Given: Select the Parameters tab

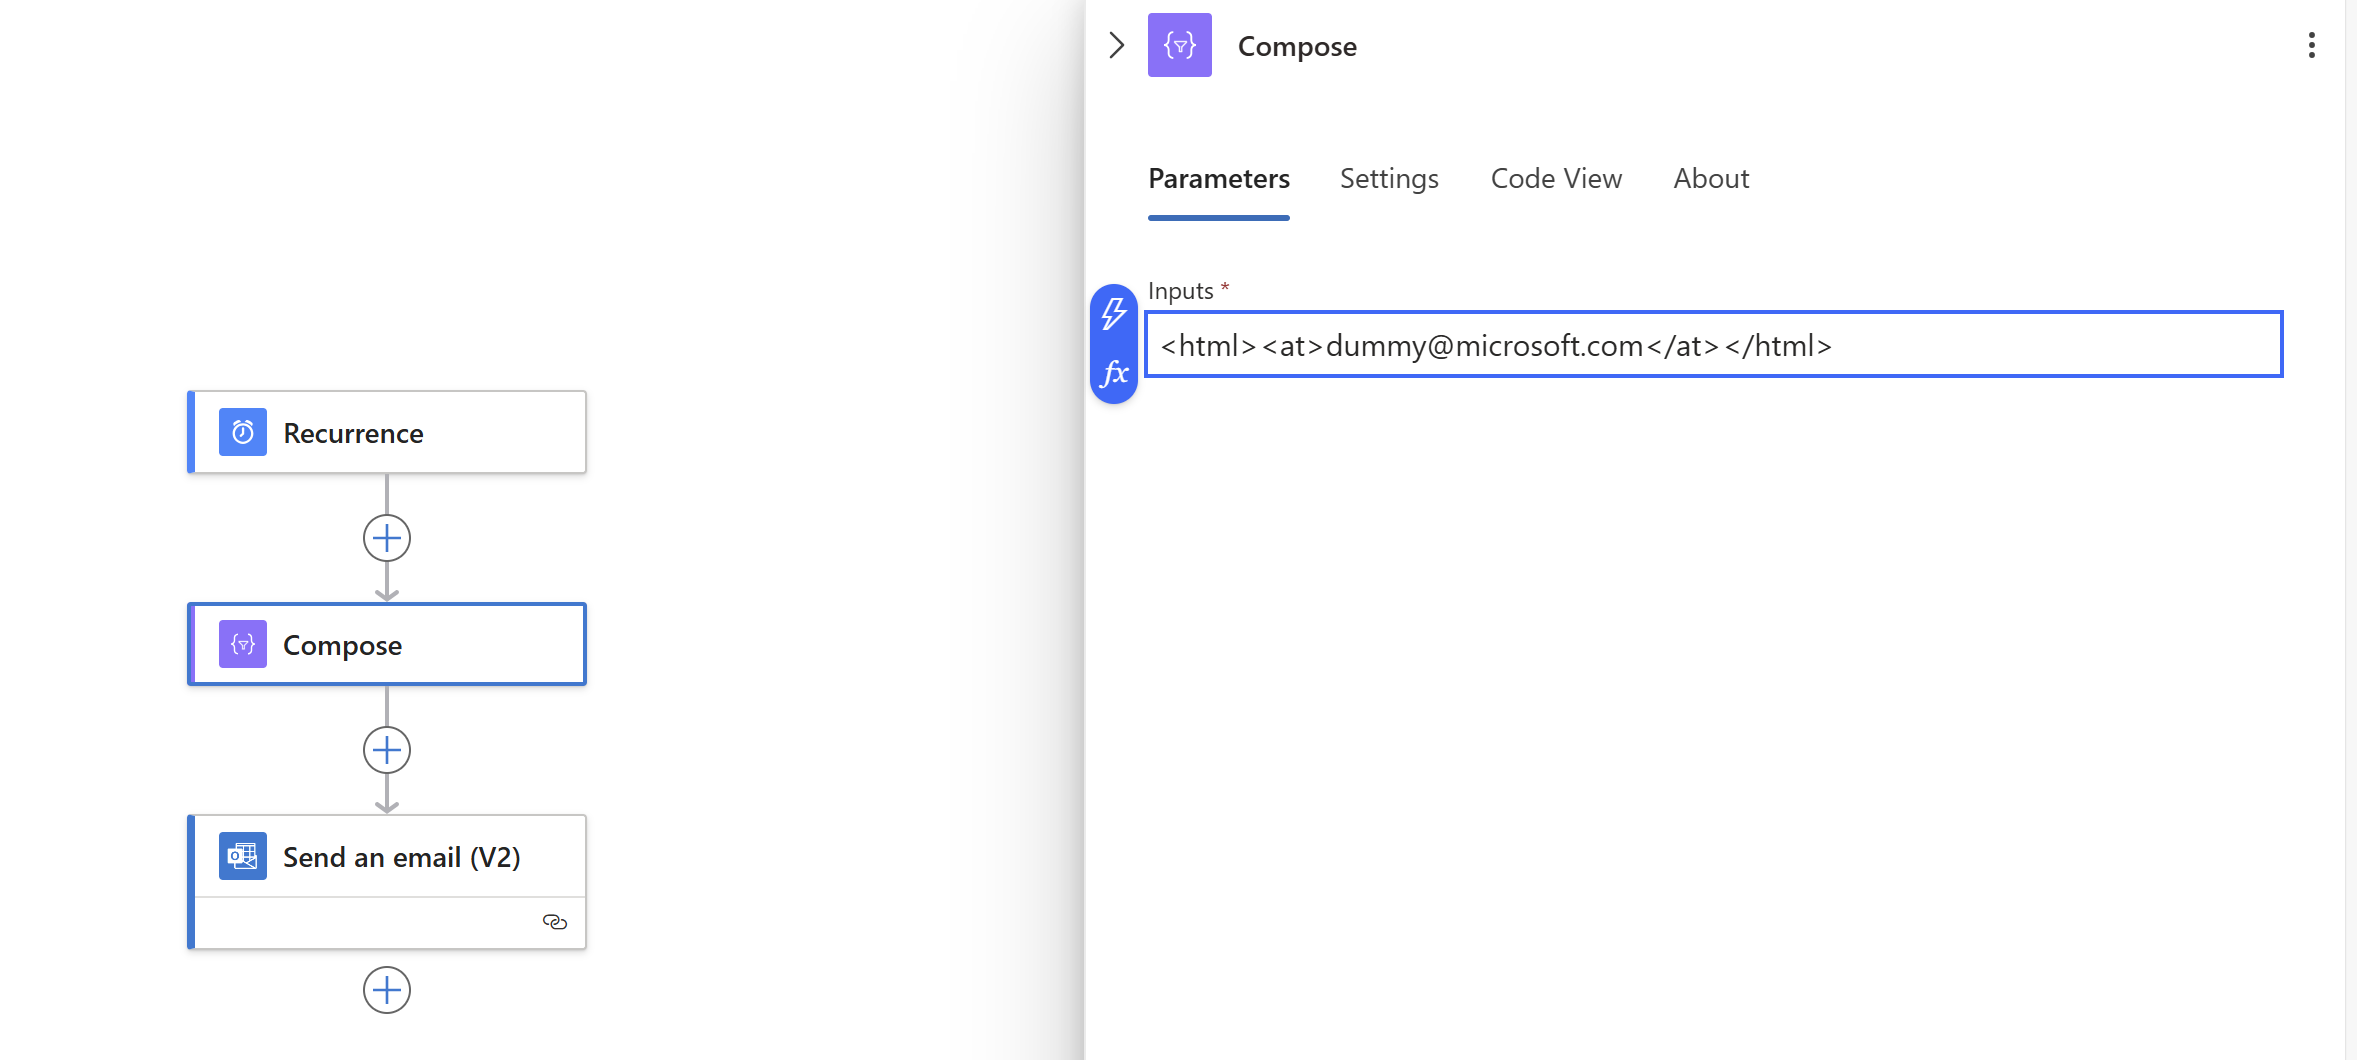Looking at the screenshot, I should (x=1218, y=179).
